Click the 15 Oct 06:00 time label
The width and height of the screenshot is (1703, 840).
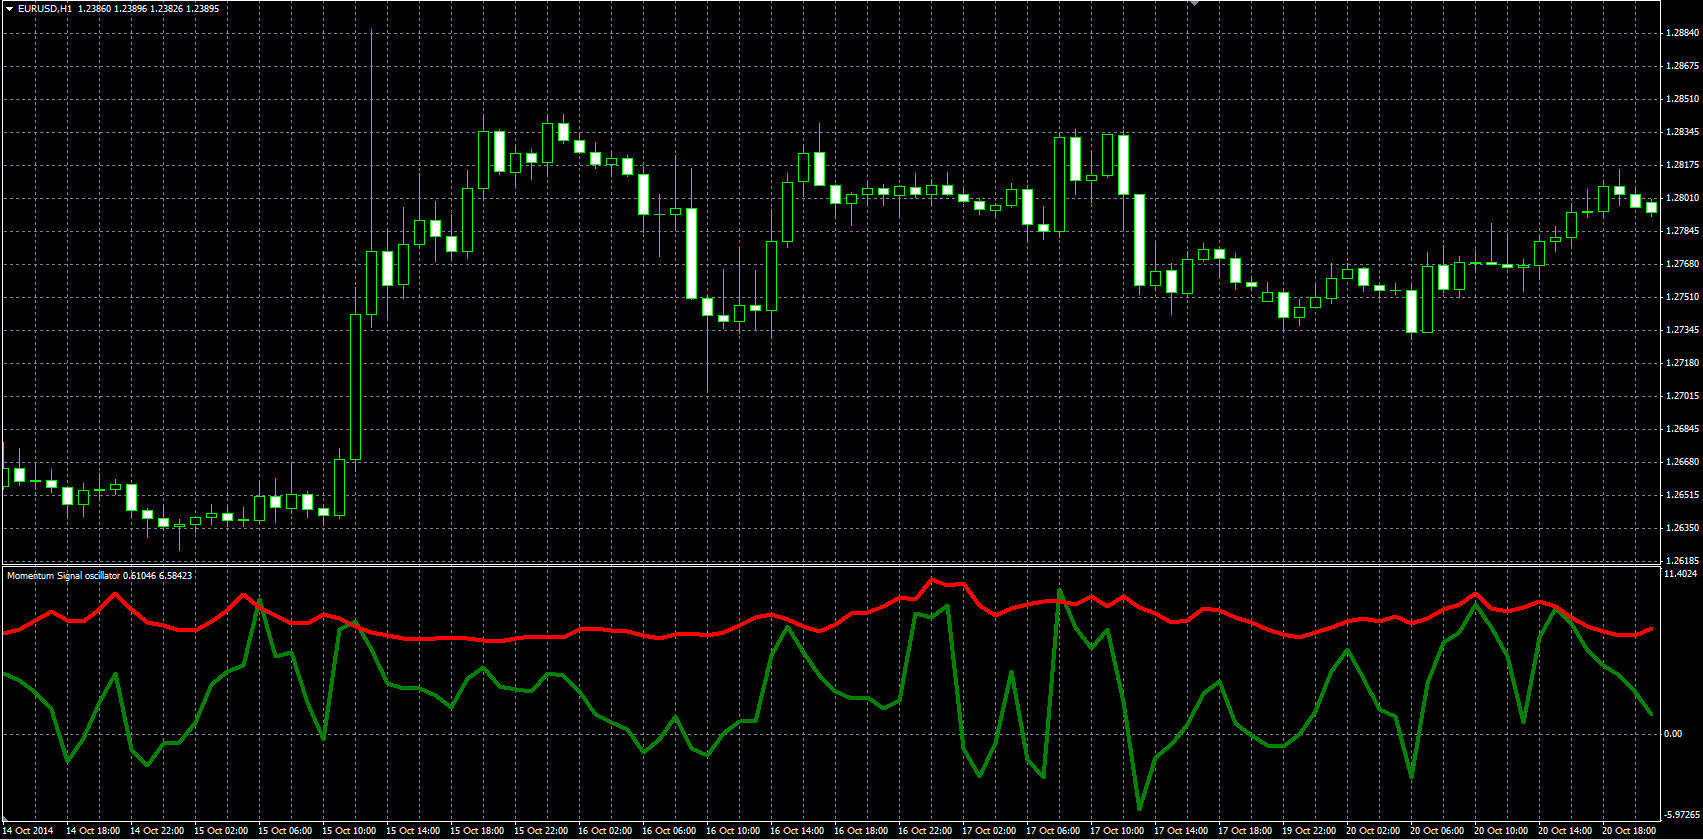point(285,831)
